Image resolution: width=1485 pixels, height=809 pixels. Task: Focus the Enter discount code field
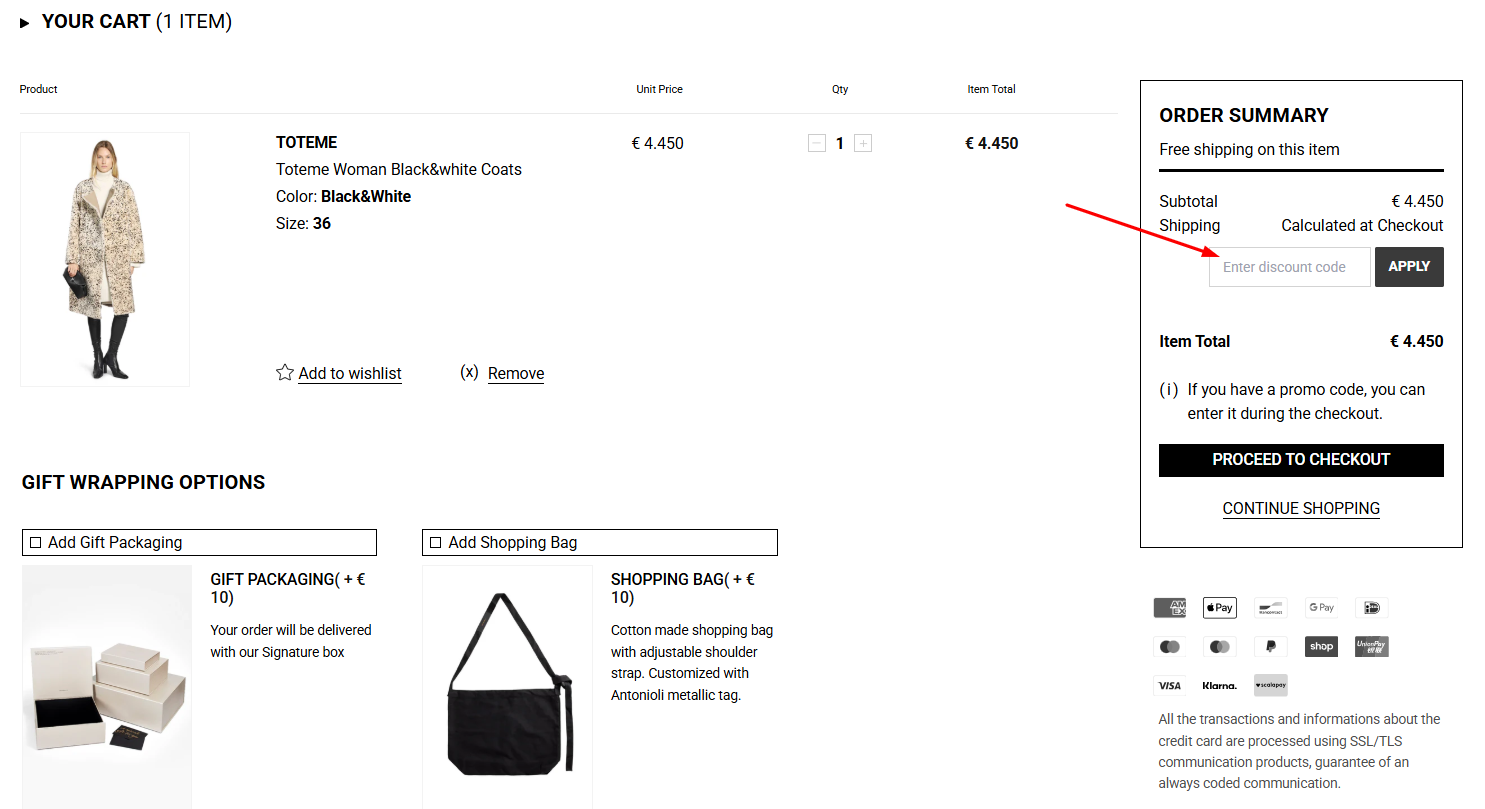click(1289, 267)
